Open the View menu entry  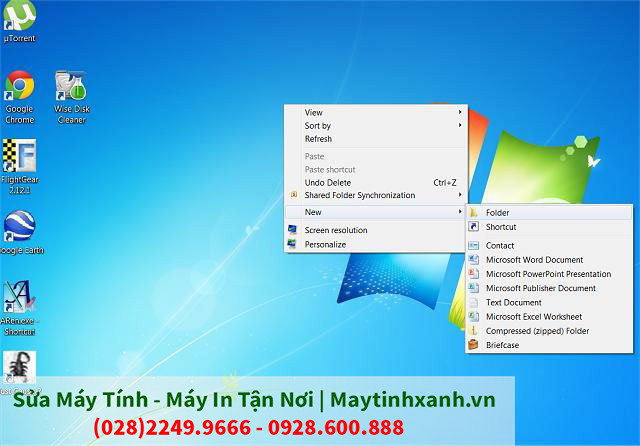[376, 112]
